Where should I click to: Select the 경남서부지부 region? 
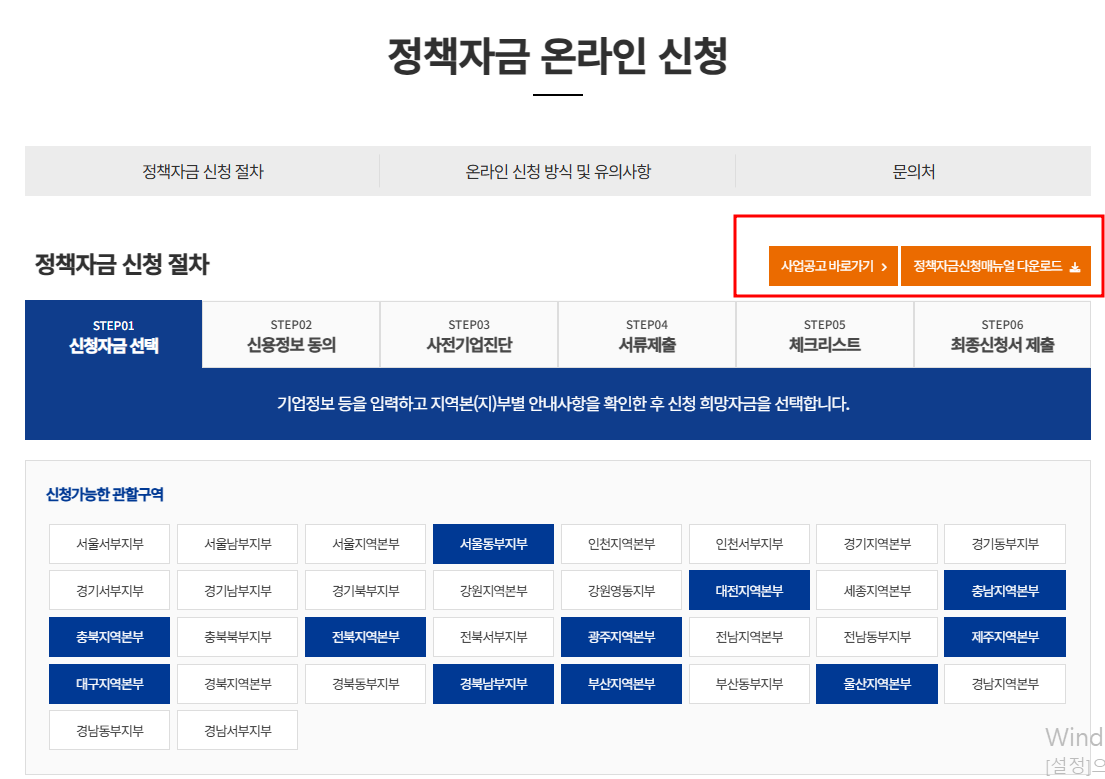tap(237, 730)
